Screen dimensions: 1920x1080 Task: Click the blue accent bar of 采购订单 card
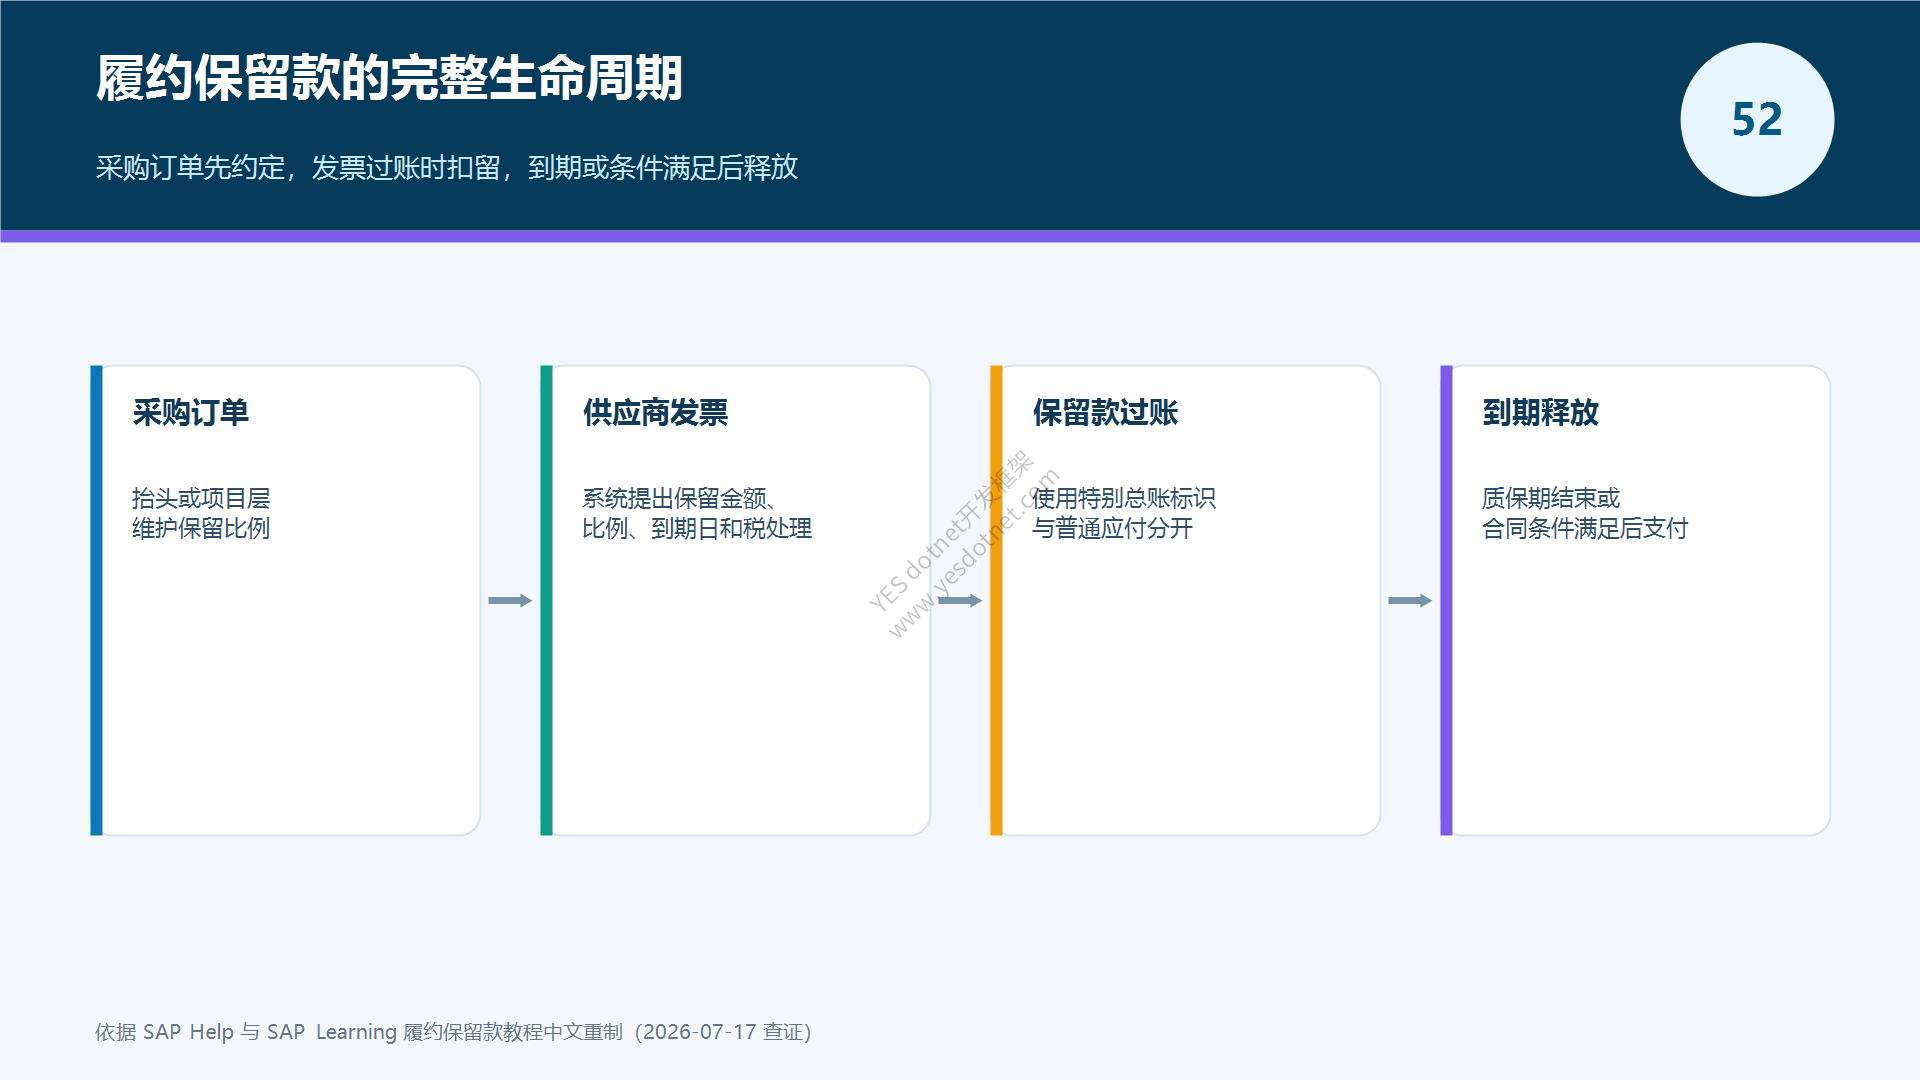96,600
